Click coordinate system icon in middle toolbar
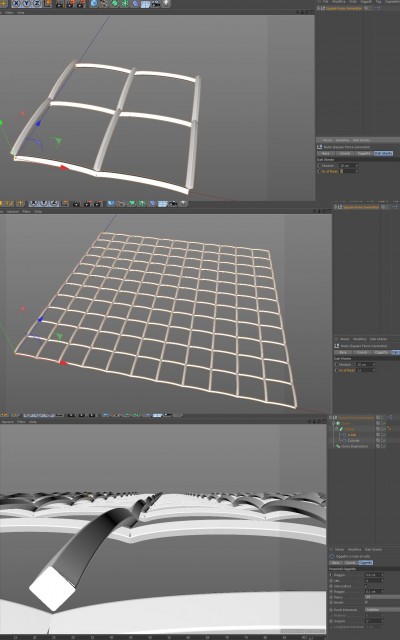The width and height of the screenshot is (400, 640). 64,203
